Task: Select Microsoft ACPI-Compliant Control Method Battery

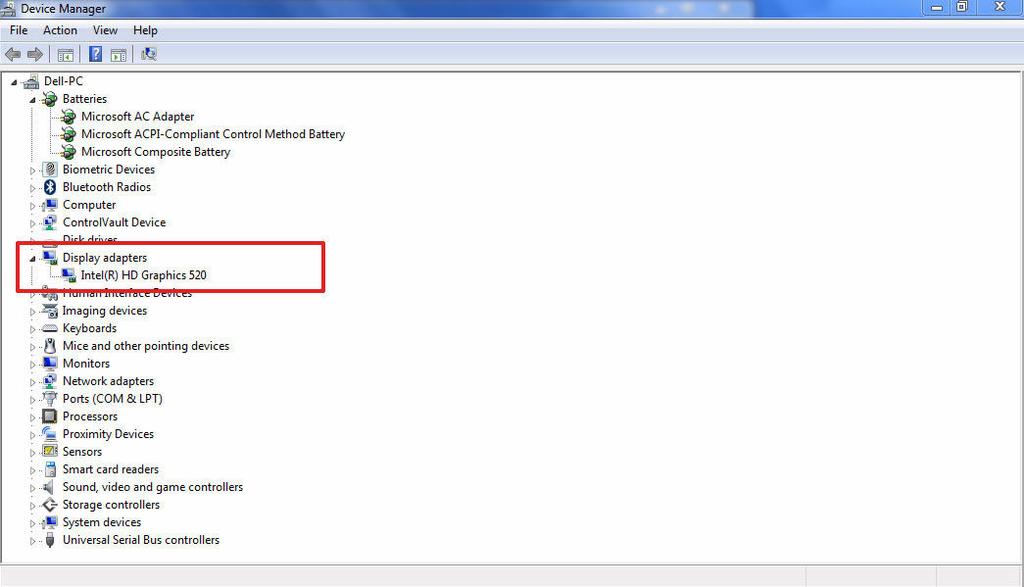Action: click(213, 135)
